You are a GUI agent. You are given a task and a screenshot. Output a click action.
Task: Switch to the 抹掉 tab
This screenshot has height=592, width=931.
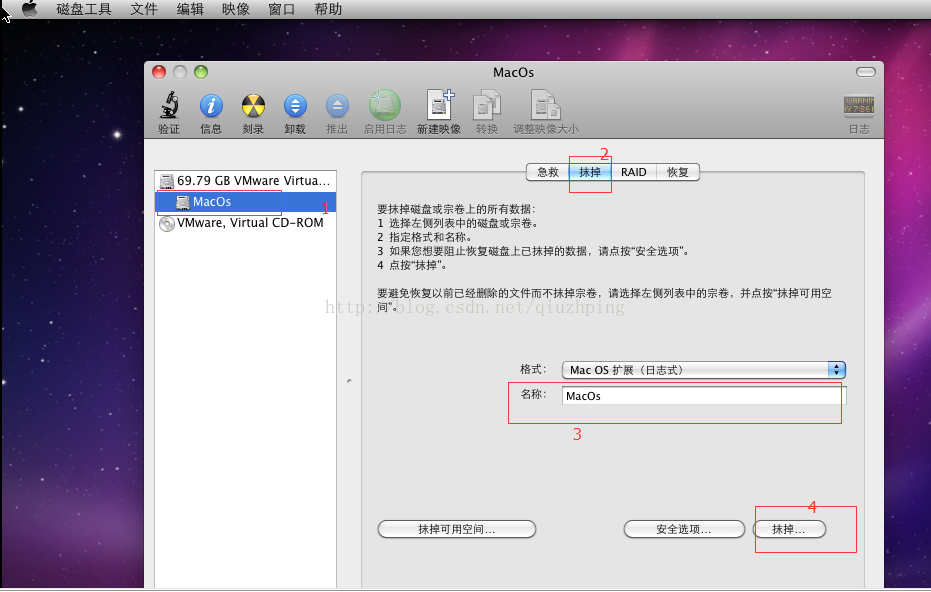590,172
